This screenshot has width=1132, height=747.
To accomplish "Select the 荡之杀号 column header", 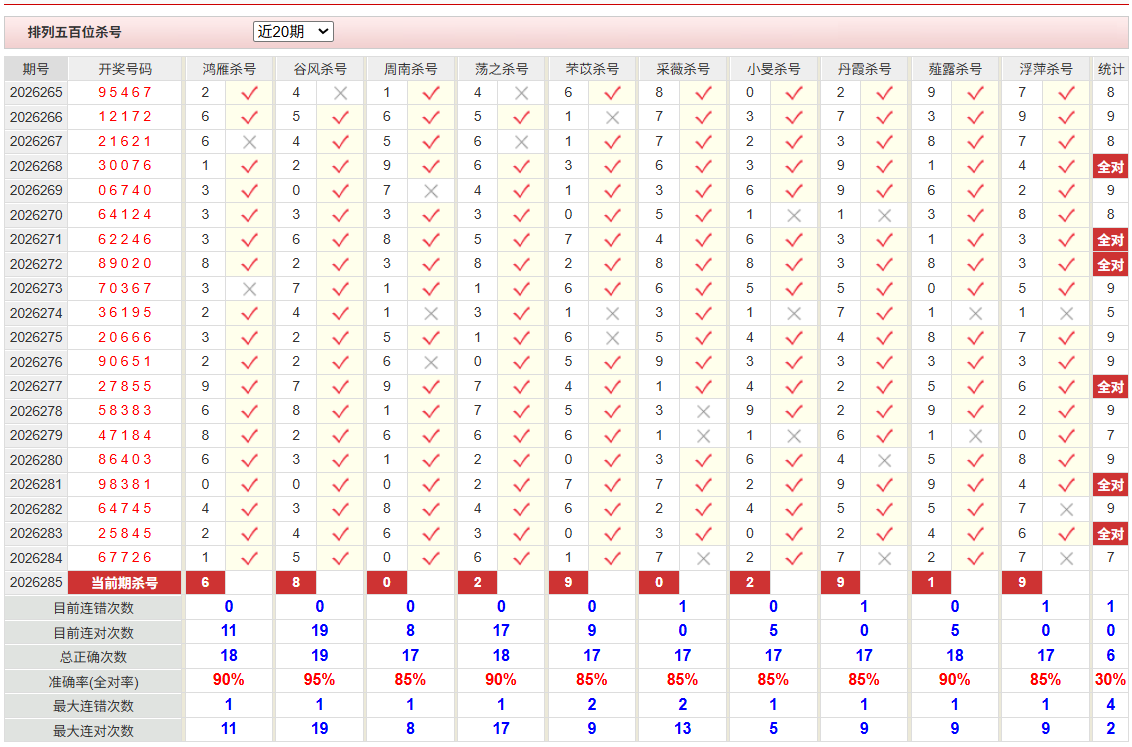I will pyautogui.click(x=501, y=69).
